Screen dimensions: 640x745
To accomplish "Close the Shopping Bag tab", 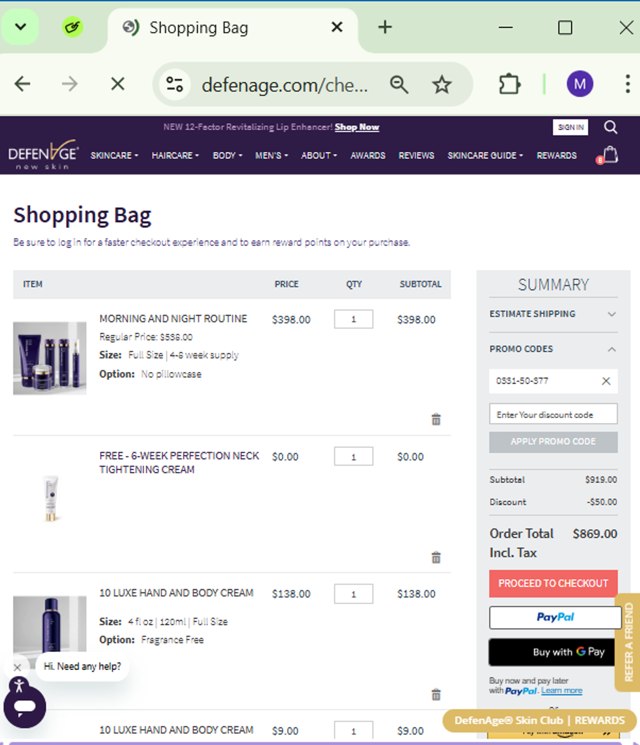I will (x=337, y=27).
